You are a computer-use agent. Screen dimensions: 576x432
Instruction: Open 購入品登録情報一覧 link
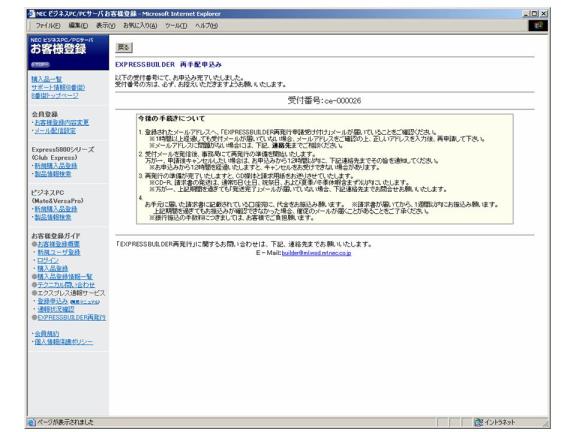(x=65, y=277)
